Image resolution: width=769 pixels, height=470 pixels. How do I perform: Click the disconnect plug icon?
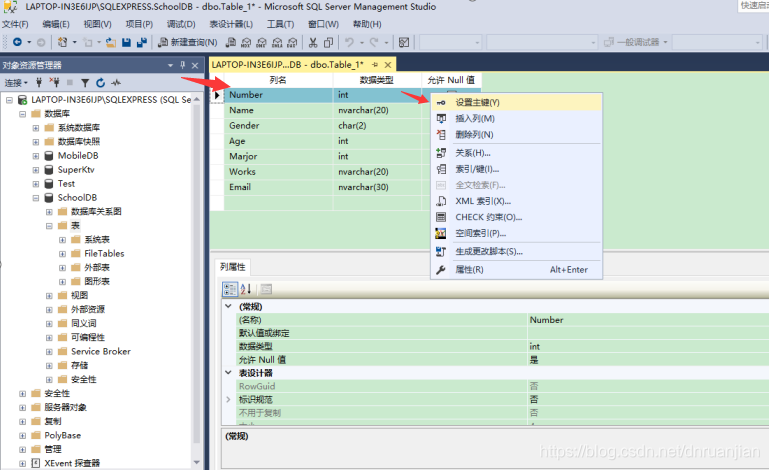pyautogui.click(x=54, y=82)
